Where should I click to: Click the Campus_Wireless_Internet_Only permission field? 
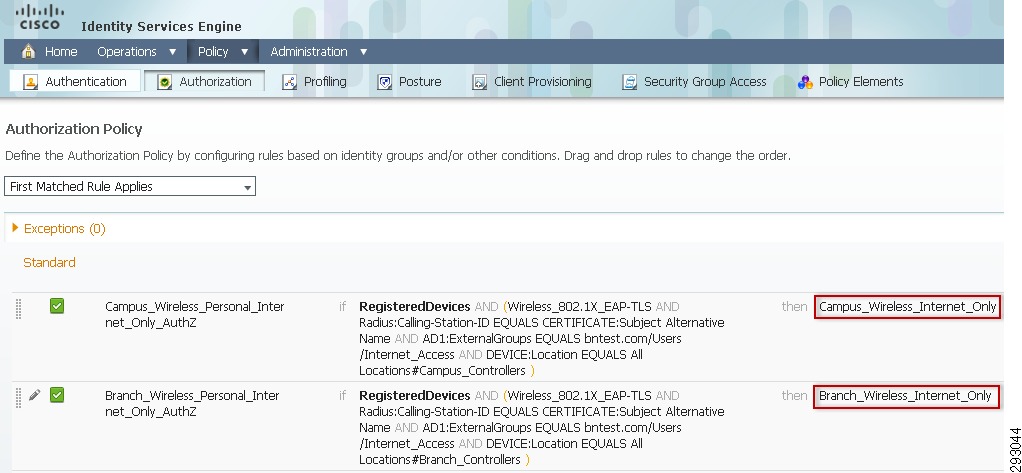[x=907, y=306]
